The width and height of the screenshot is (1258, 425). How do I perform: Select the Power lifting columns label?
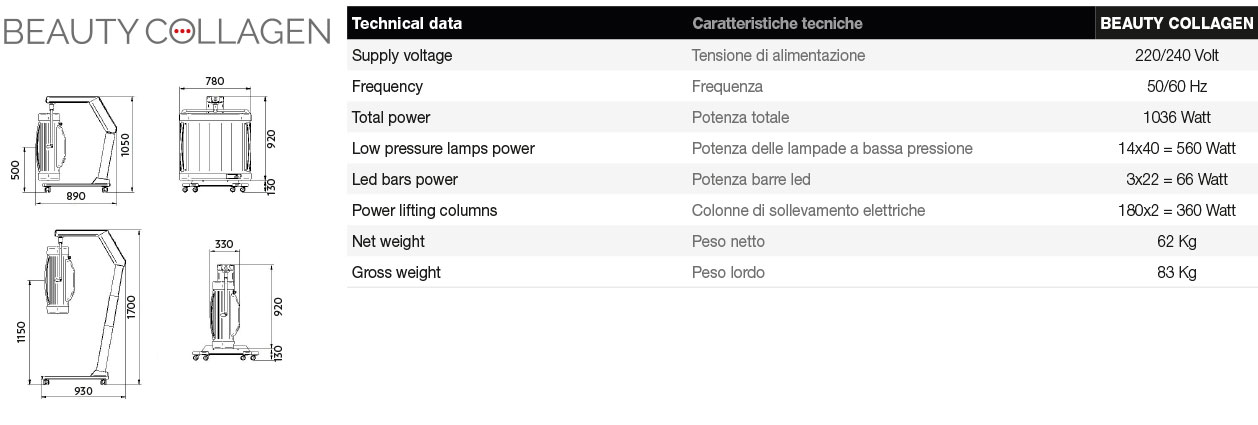[x=424, y=211]
